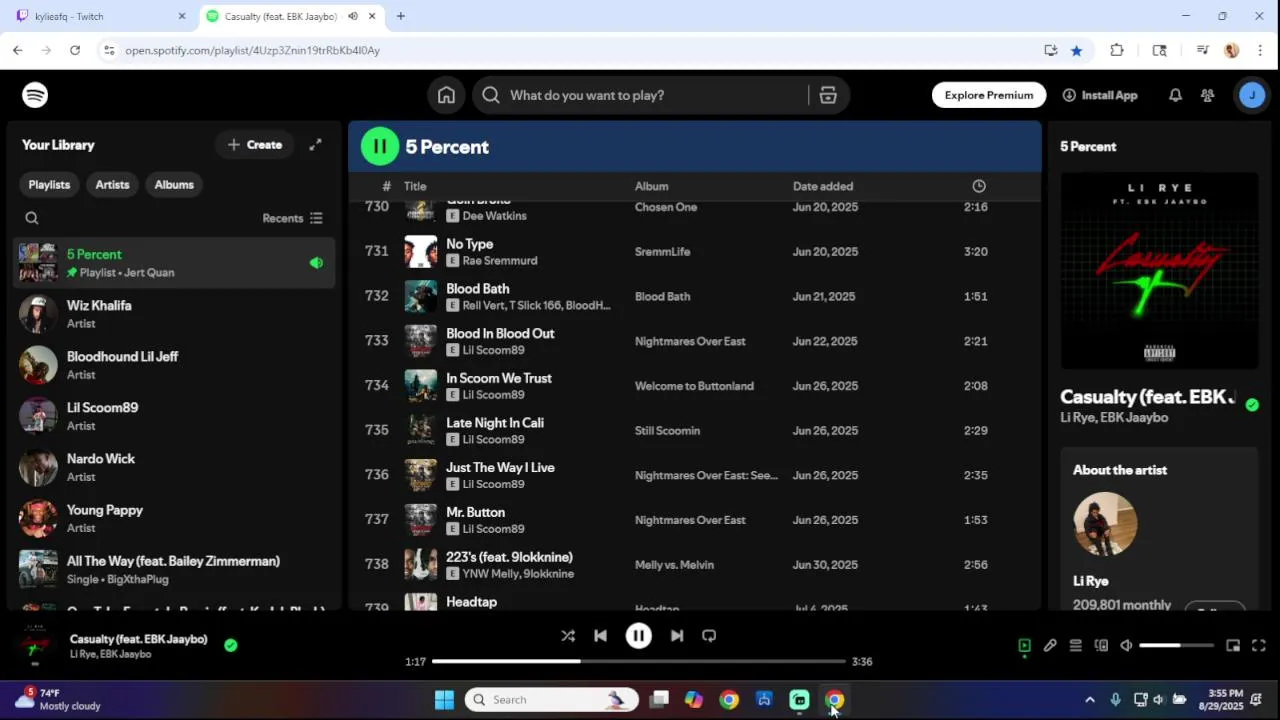Screen dimensions: 1280x720
Task: Select the Playlists filter
Action: pyautogui.click(x=49, y=185)
